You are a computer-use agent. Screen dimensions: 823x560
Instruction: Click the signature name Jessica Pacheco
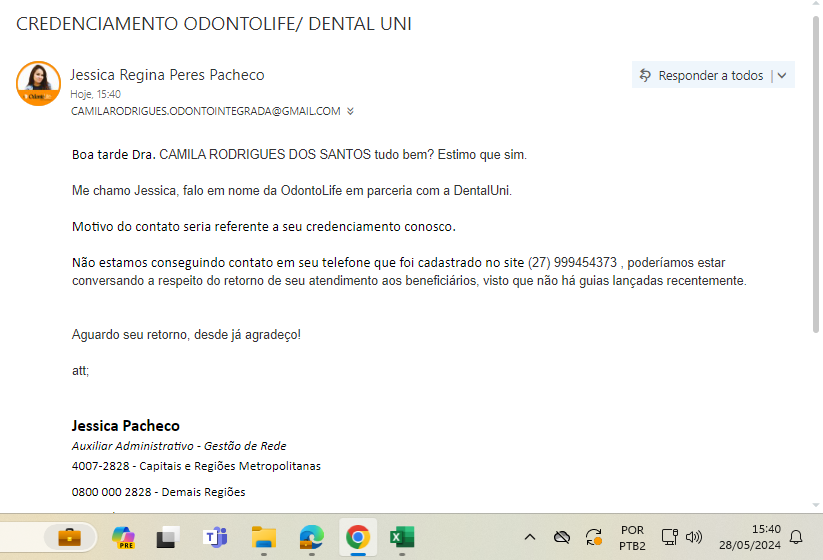(x=125, y=426)
